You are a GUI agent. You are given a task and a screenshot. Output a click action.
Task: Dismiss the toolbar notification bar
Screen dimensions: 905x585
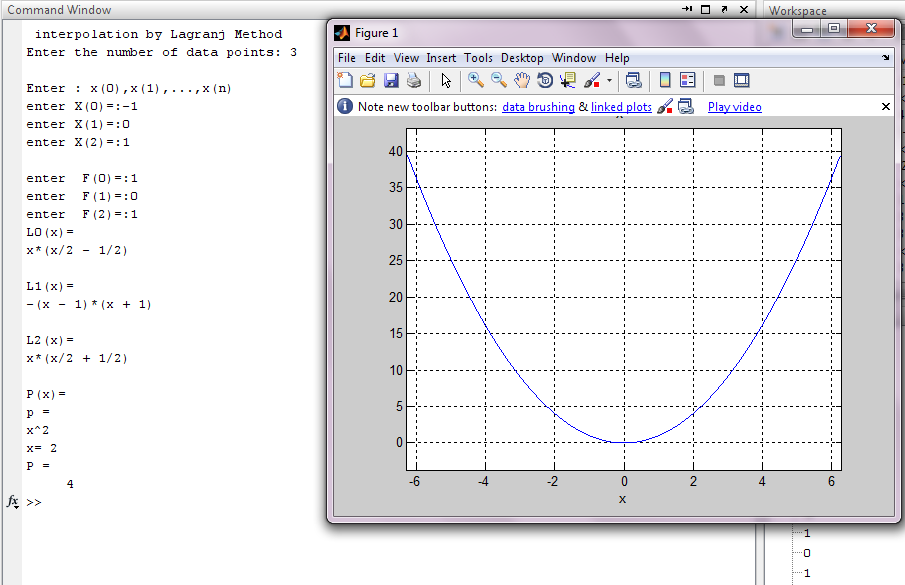pos(885,107)
